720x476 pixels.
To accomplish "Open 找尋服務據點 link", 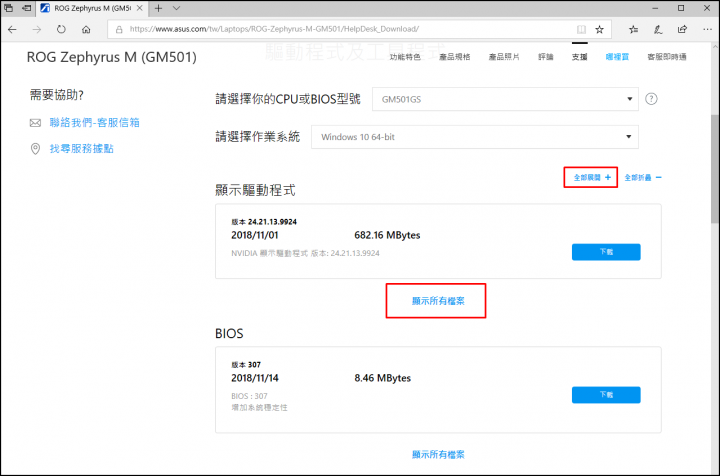I will coord(82,149).
